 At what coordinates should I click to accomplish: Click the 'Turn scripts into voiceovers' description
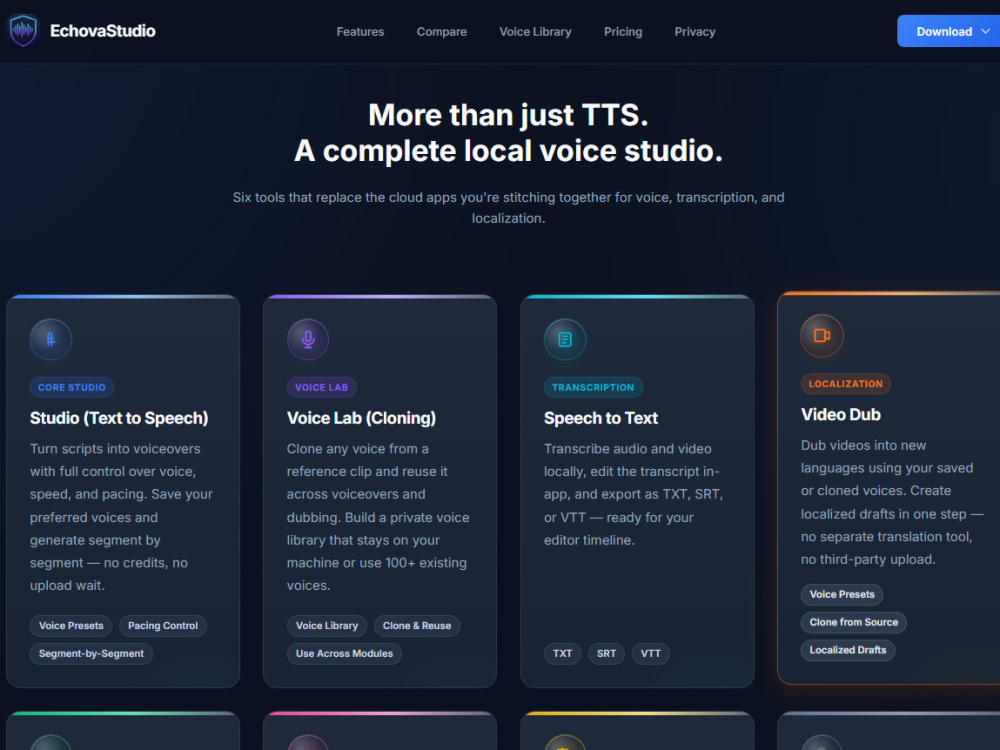[121, 517]
